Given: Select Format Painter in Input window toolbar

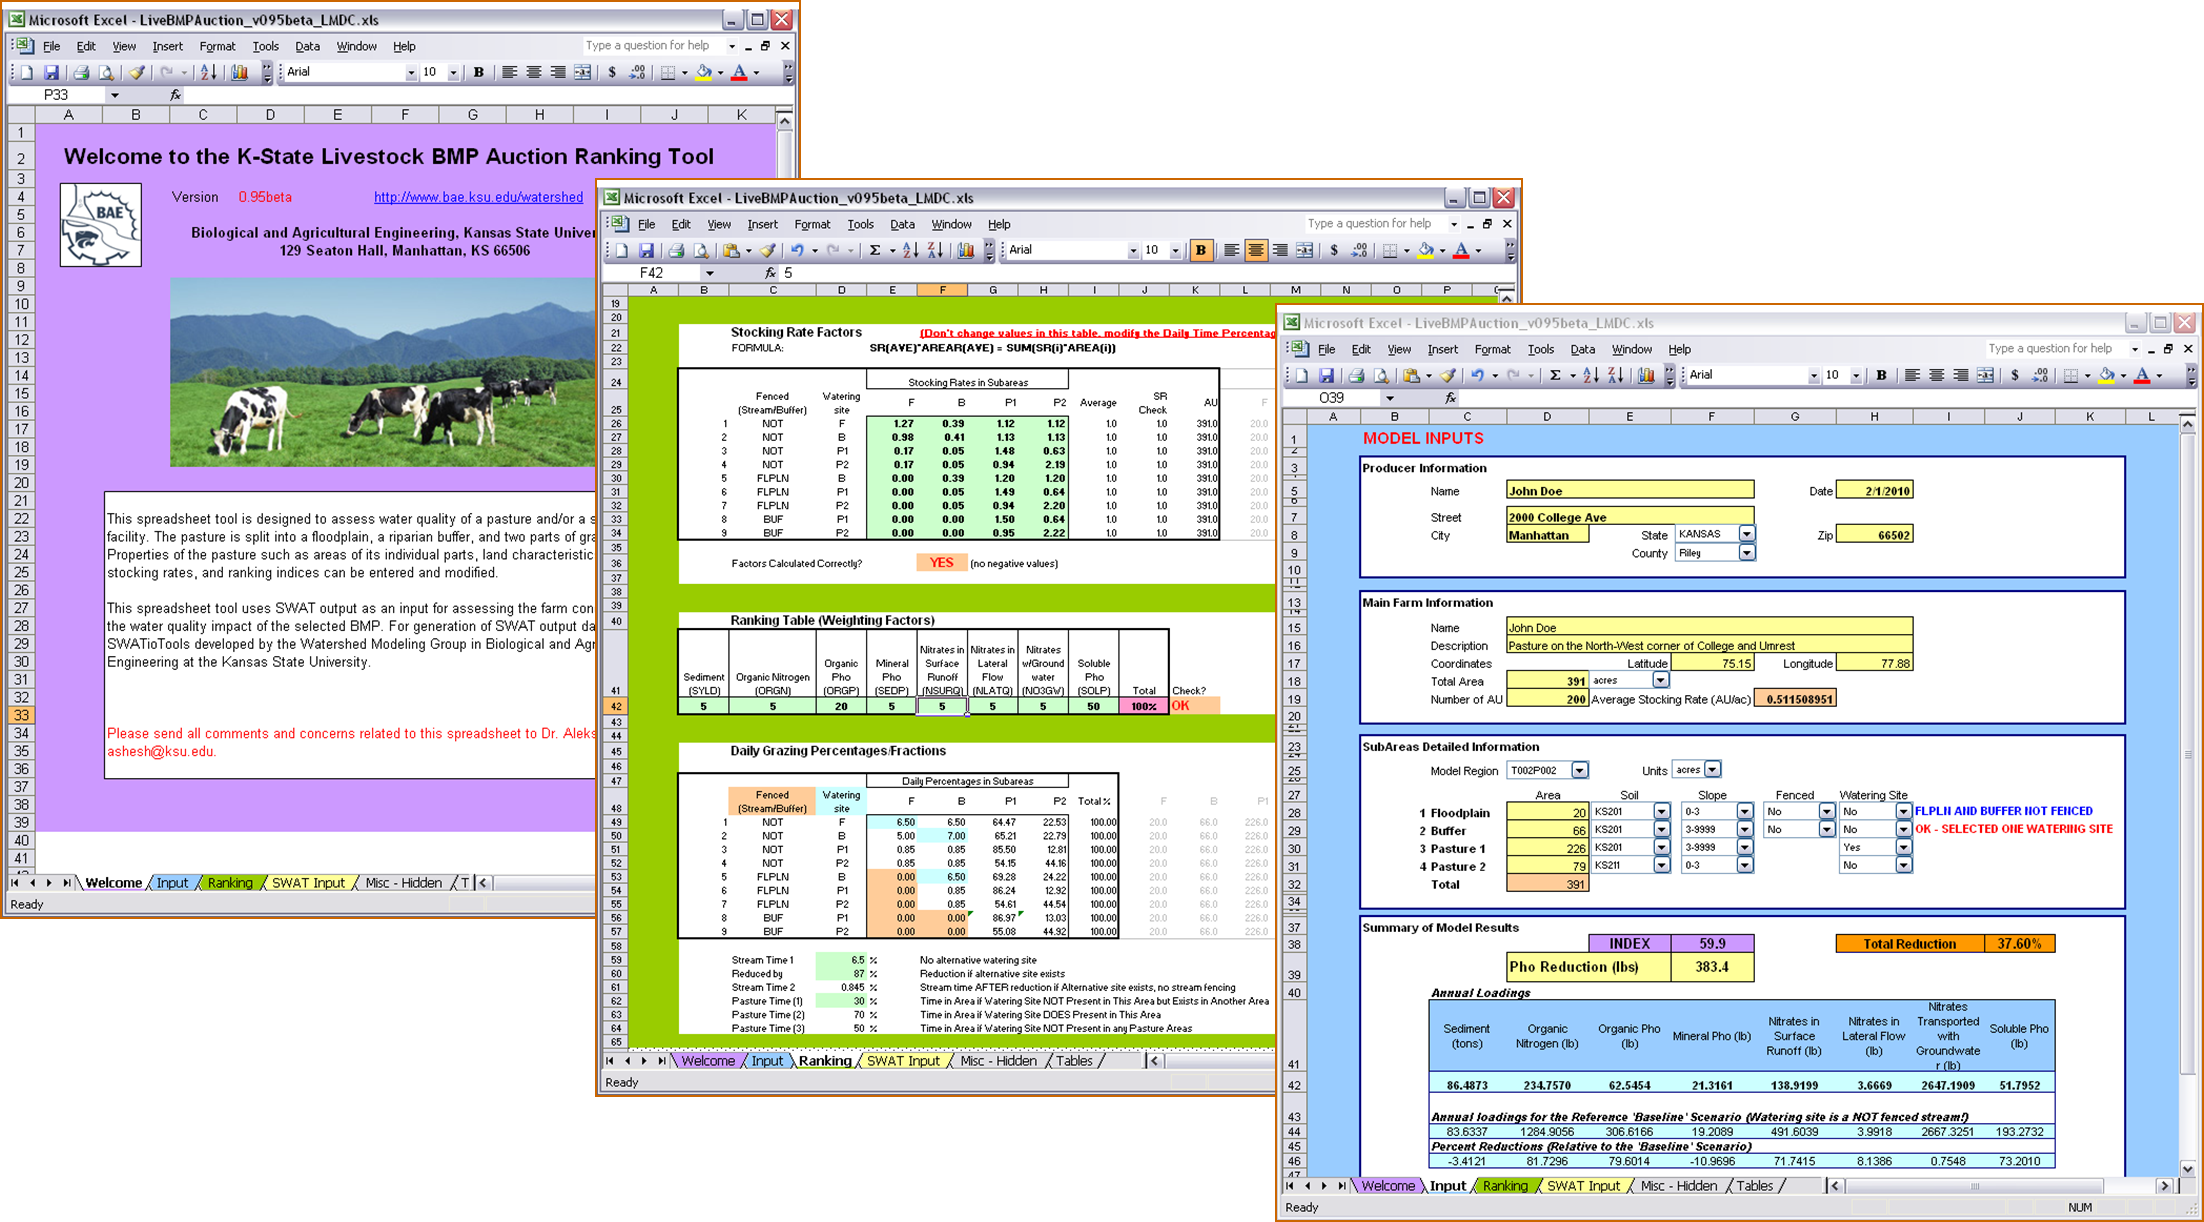Looking at the screenshot, I should coord(1447,376).
